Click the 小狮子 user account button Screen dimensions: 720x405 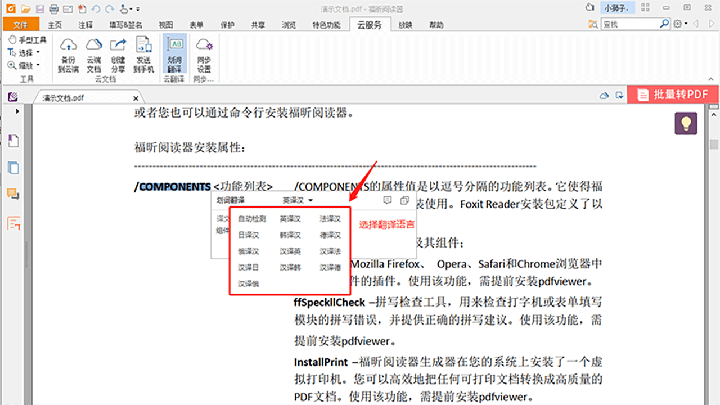617,8
